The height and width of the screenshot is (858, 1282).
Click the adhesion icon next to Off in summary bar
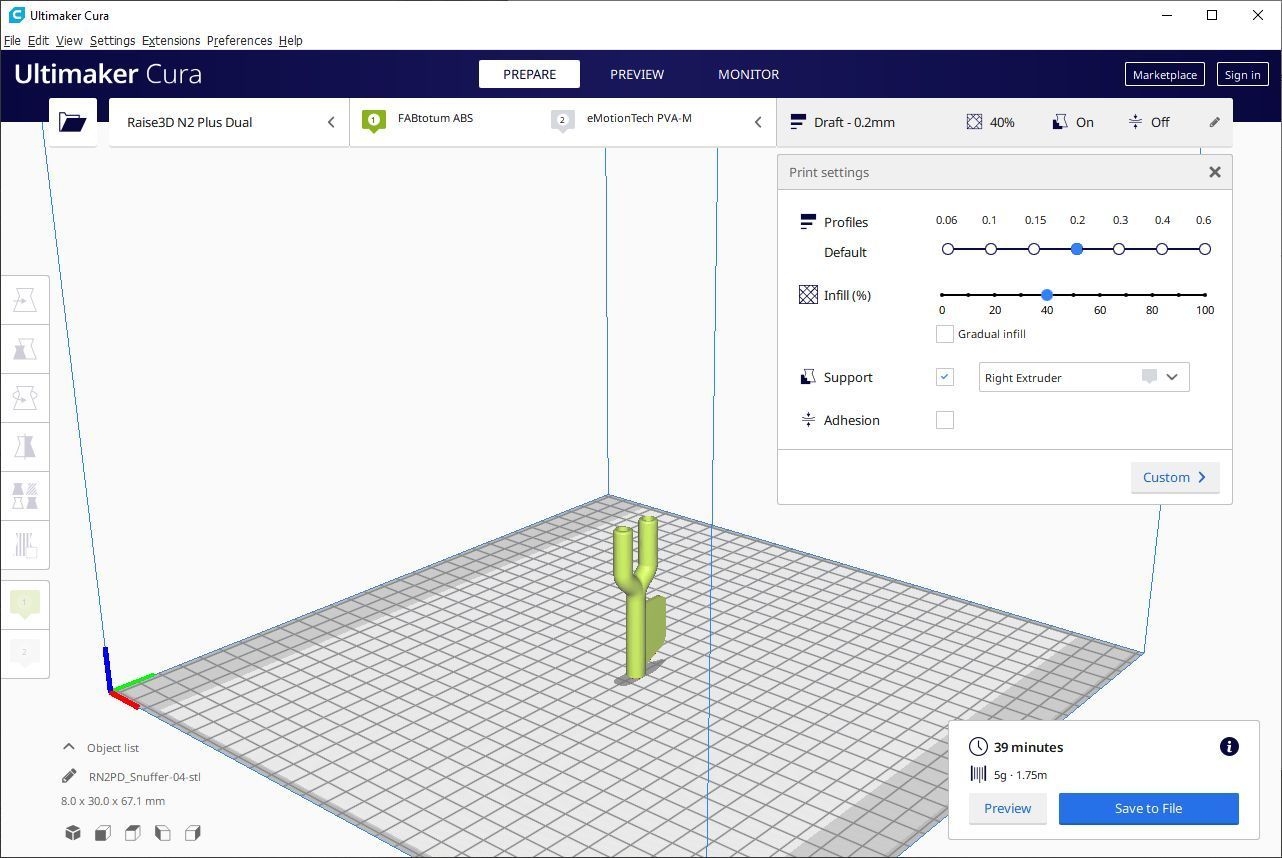tap(1135, 122)
